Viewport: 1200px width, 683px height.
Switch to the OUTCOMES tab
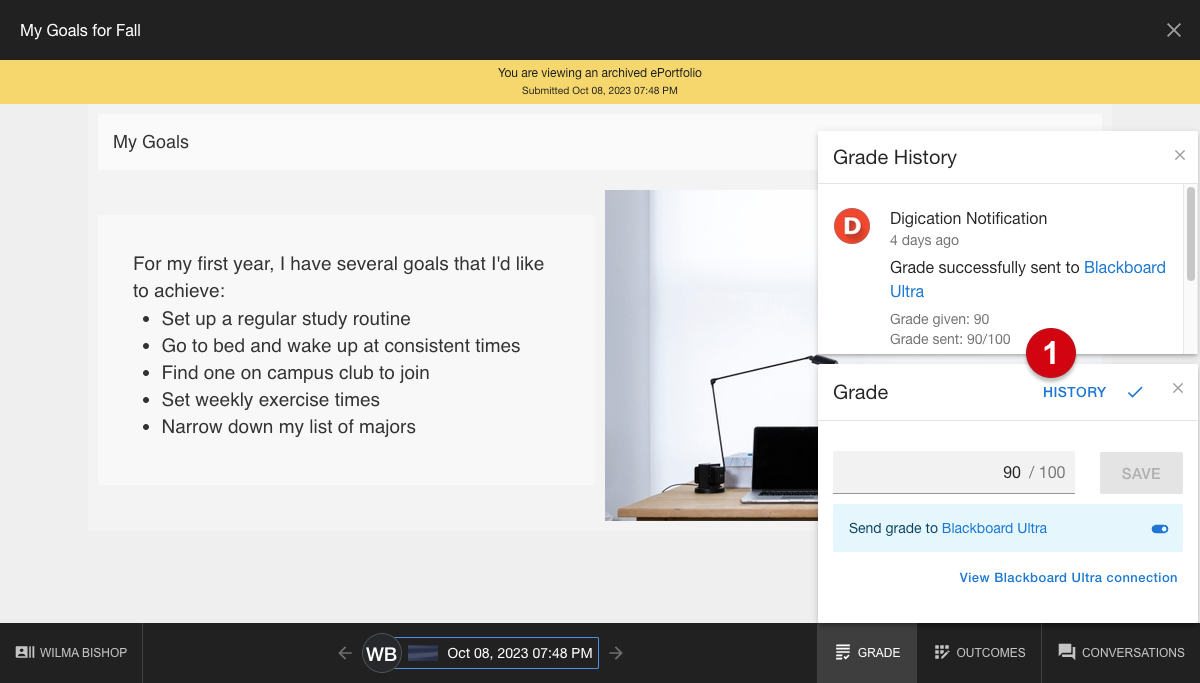(x=980, y=652)
